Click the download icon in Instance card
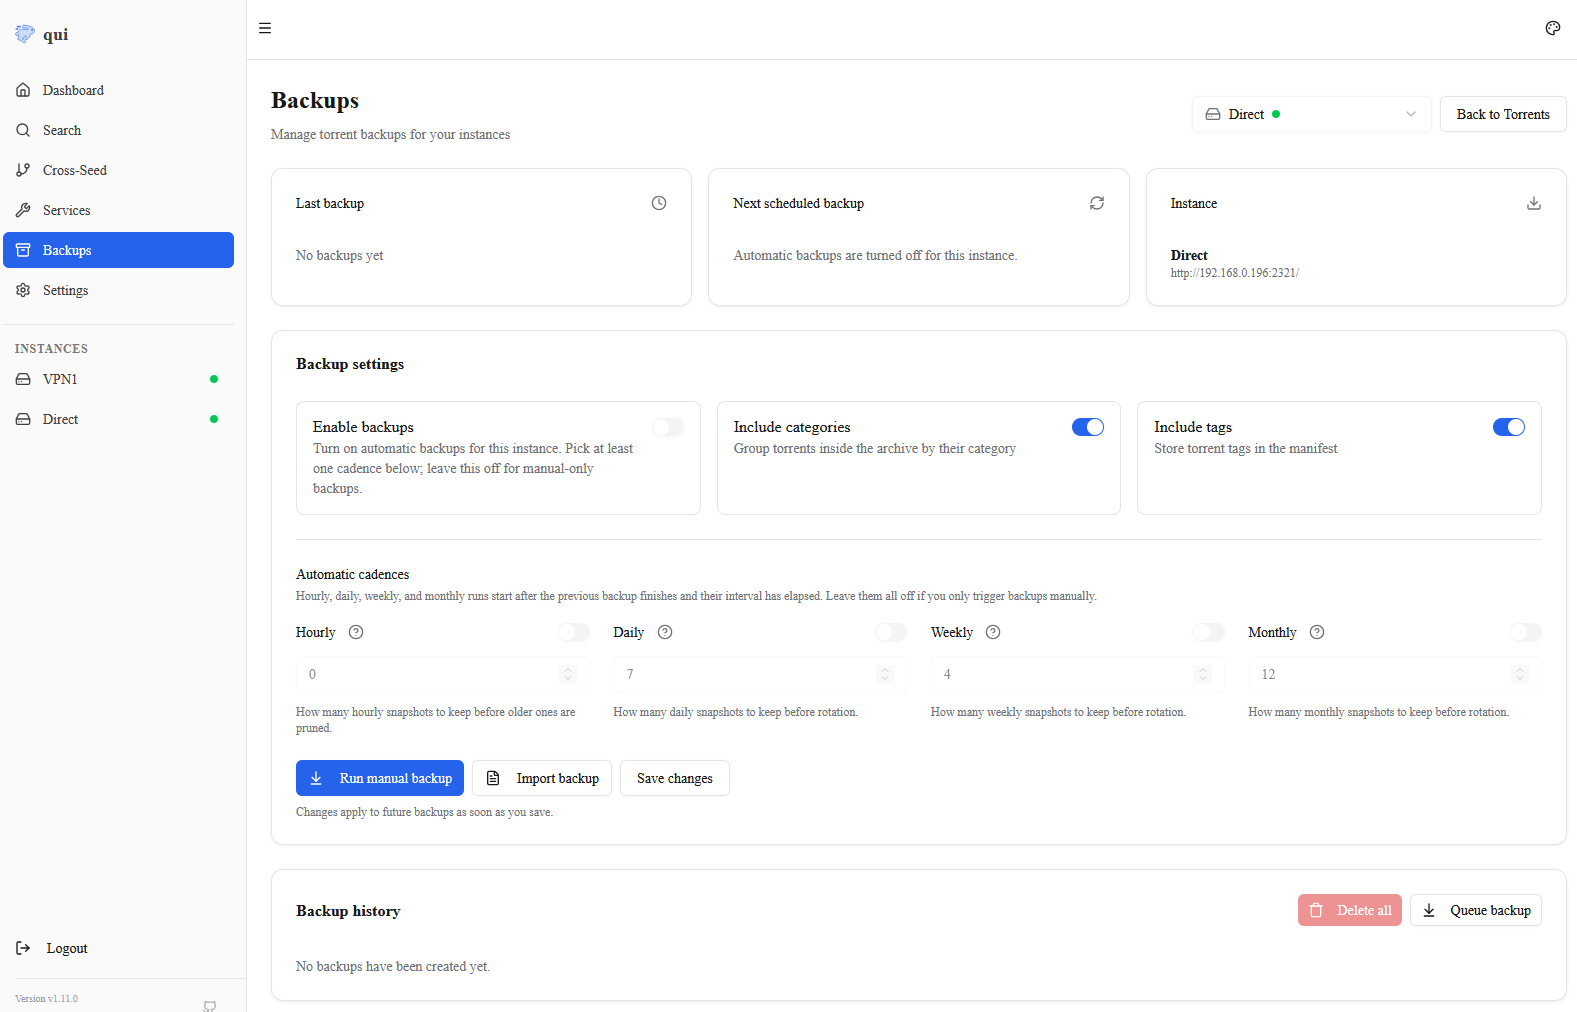The image size is (1577, 1012). point(1534,203)
